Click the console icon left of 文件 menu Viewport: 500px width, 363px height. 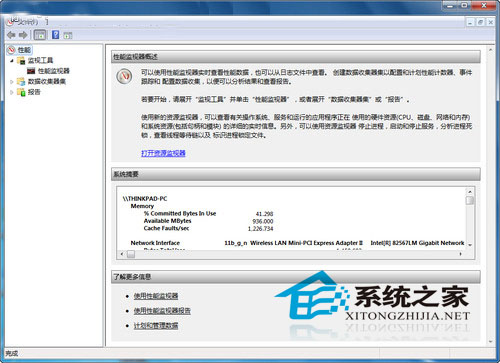tap(11, 22)
